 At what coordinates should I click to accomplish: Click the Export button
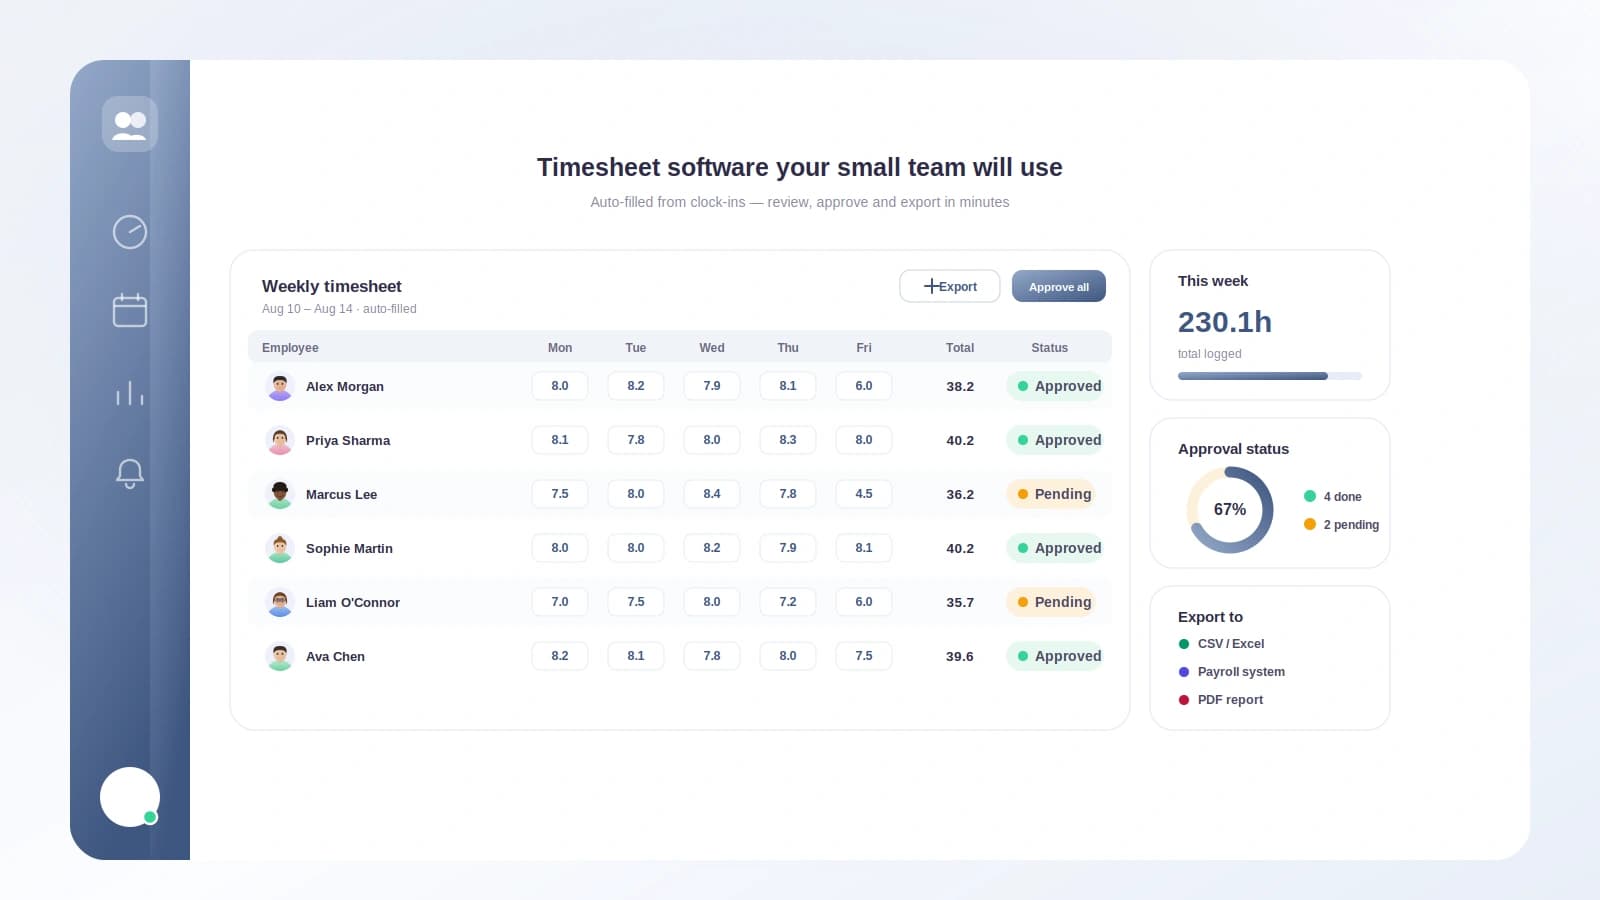pos(950,286)
